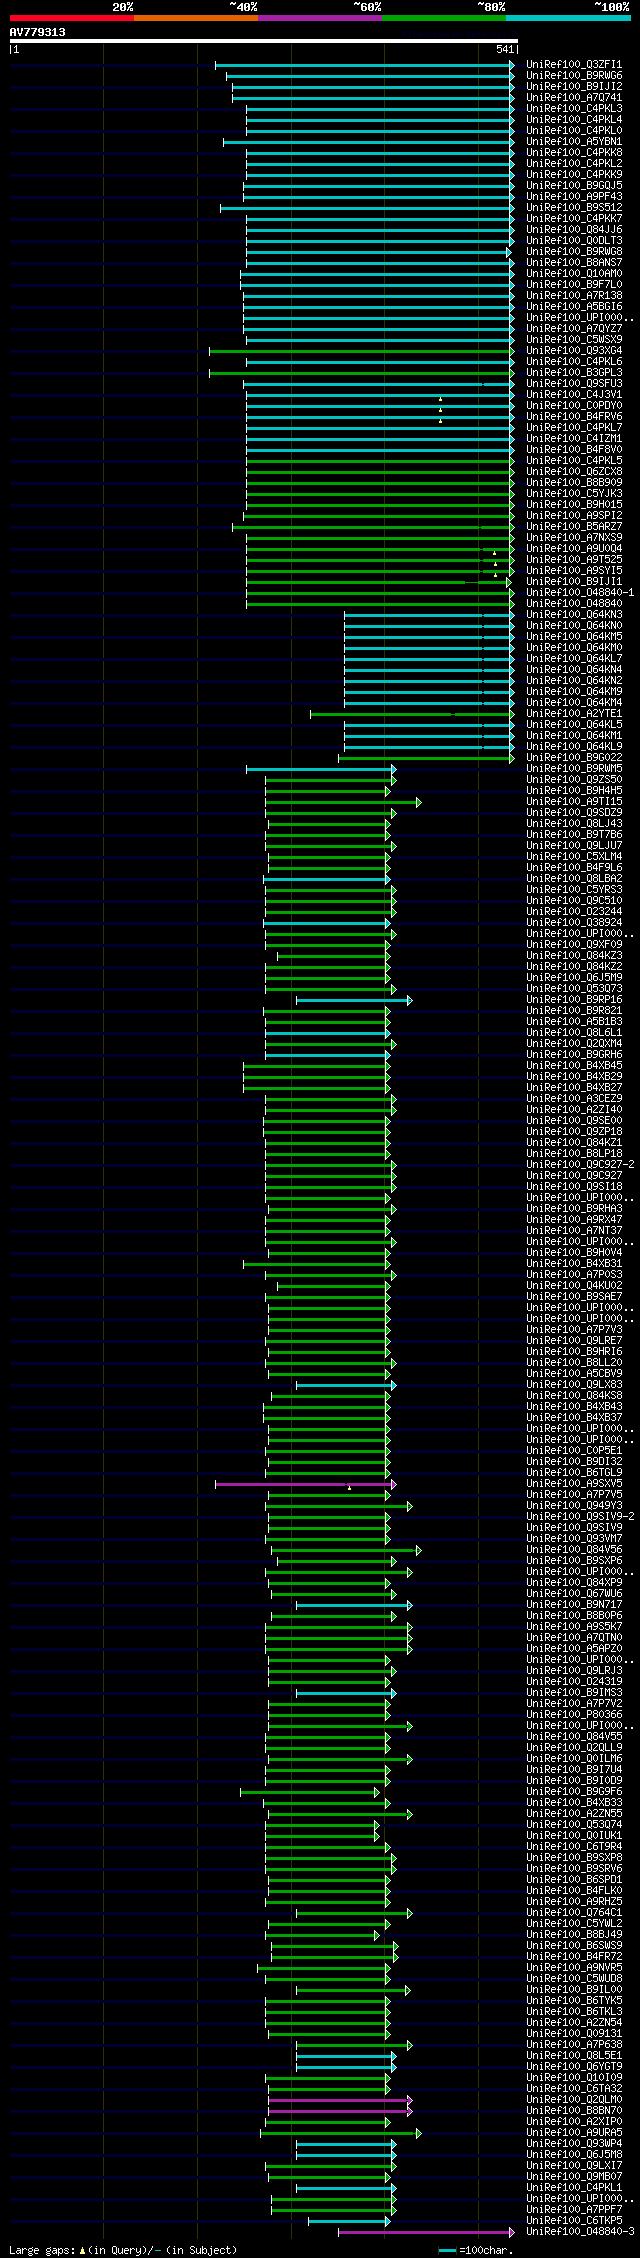Open hit UniRef100_C4PKL3
640x2258 pixels.
click(x=574, y=109)
